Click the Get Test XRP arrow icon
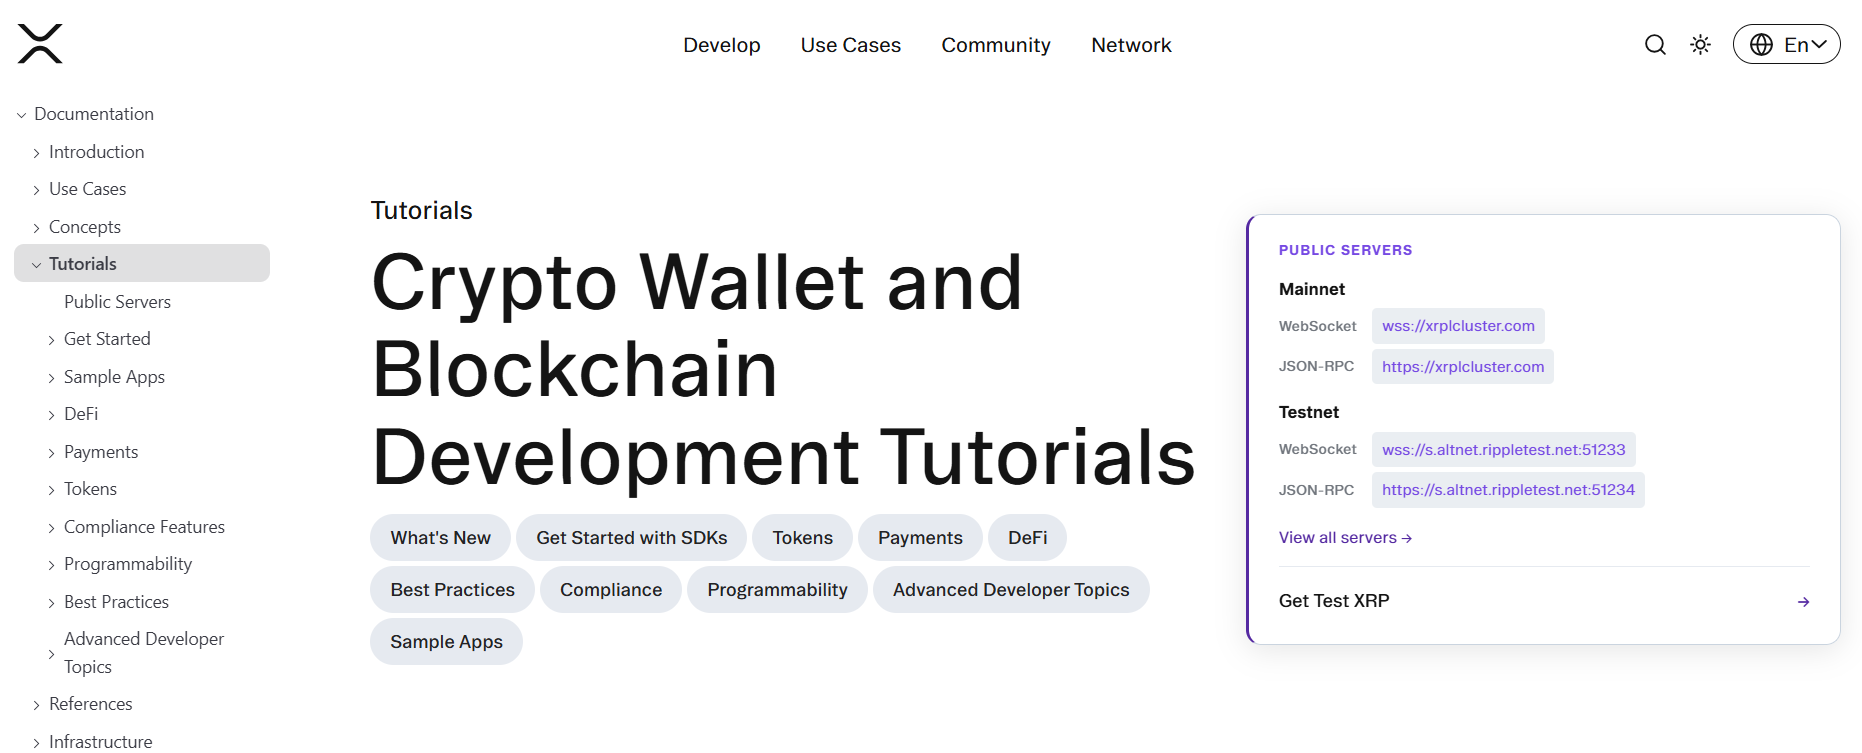The image size is (1862, 753). tap(1803, 602)
